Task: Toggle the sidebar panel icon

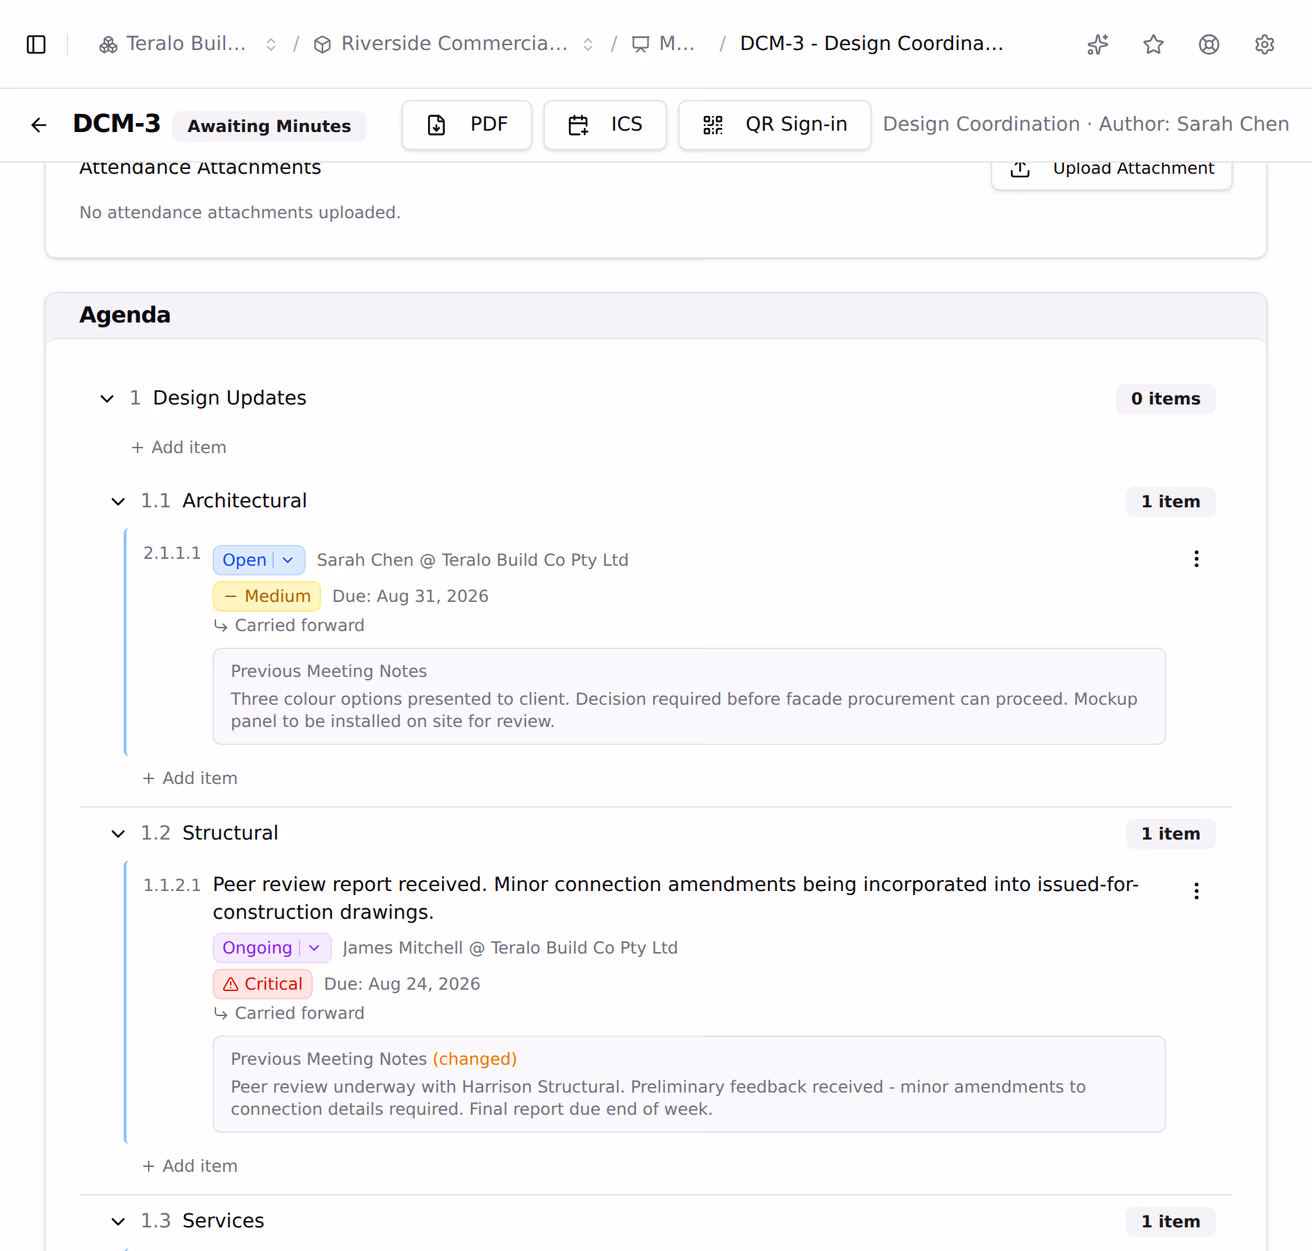Action: [36, 44]
